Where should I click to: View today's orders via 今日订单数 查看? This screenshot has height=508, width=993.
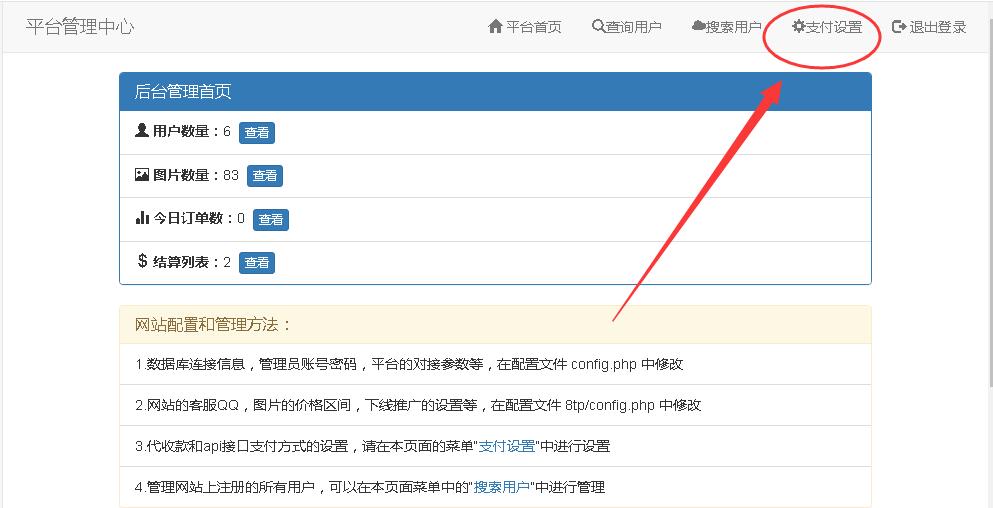pos(271,220)
